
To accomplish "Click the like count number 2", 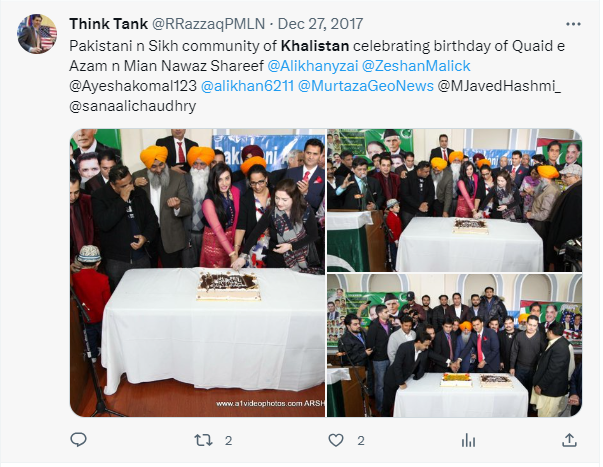I will click(361, 440).
